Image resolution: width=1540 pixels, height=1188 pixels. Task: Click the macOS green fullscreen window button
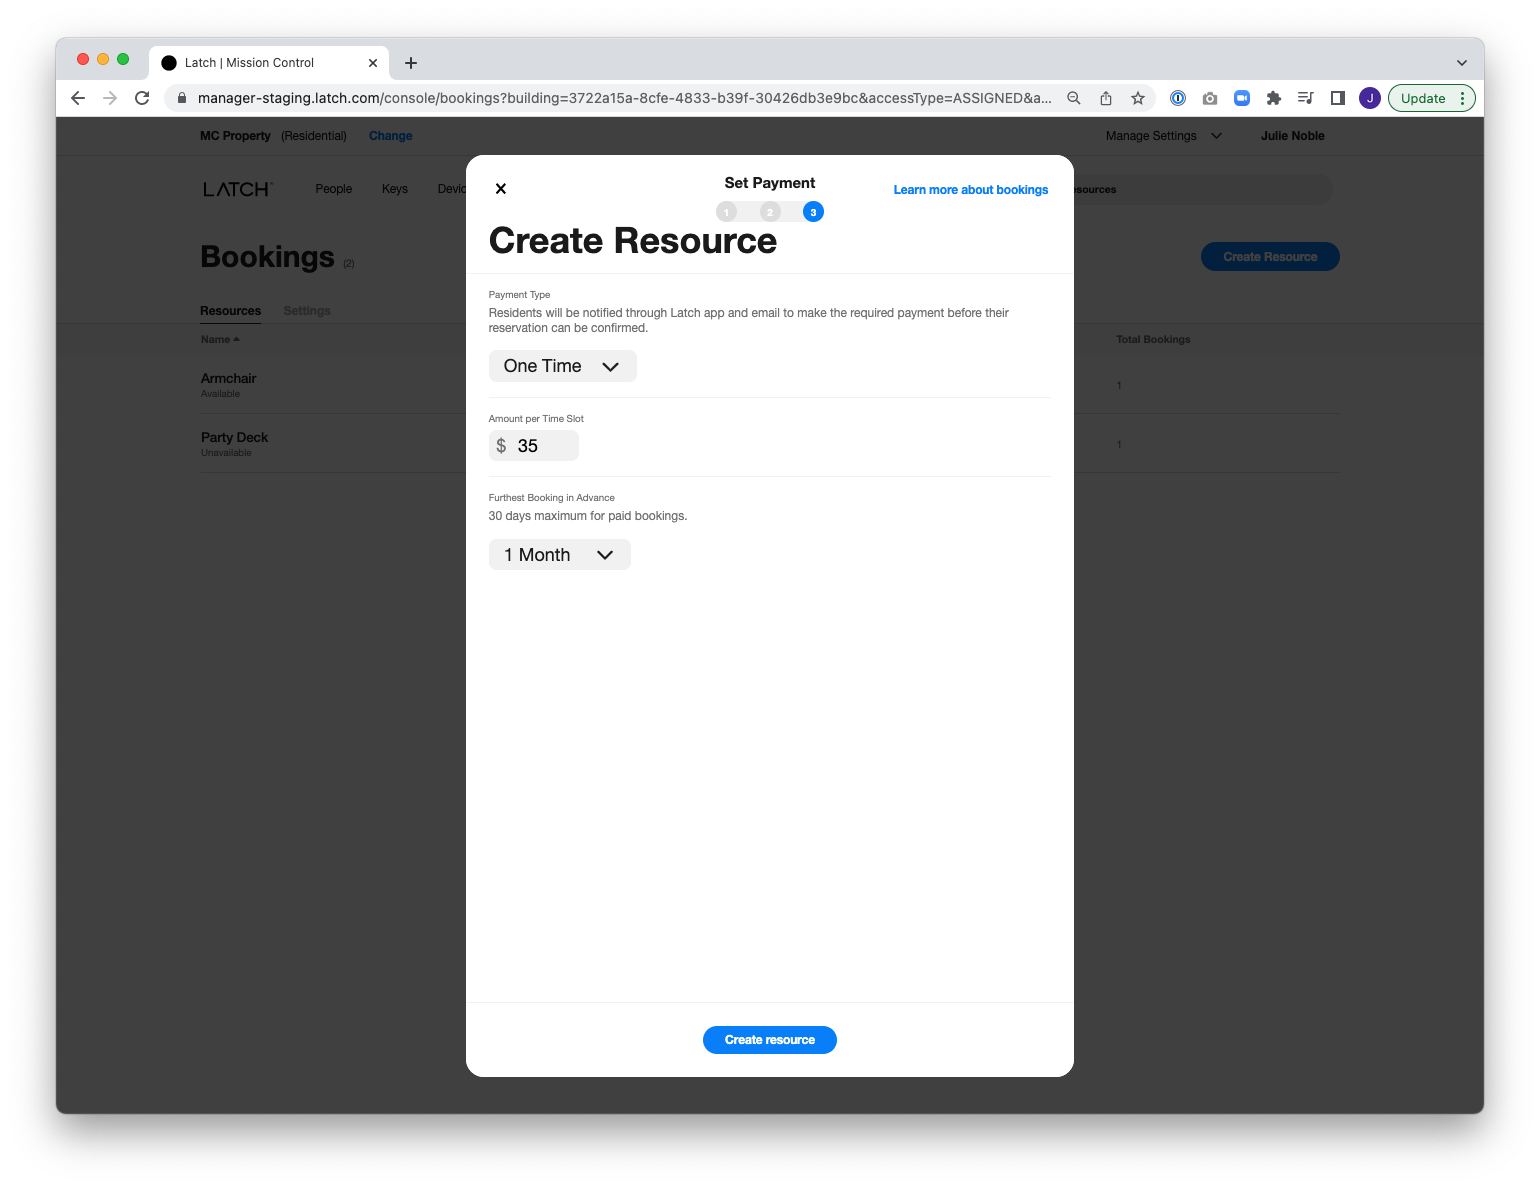[x=123, y=59]
